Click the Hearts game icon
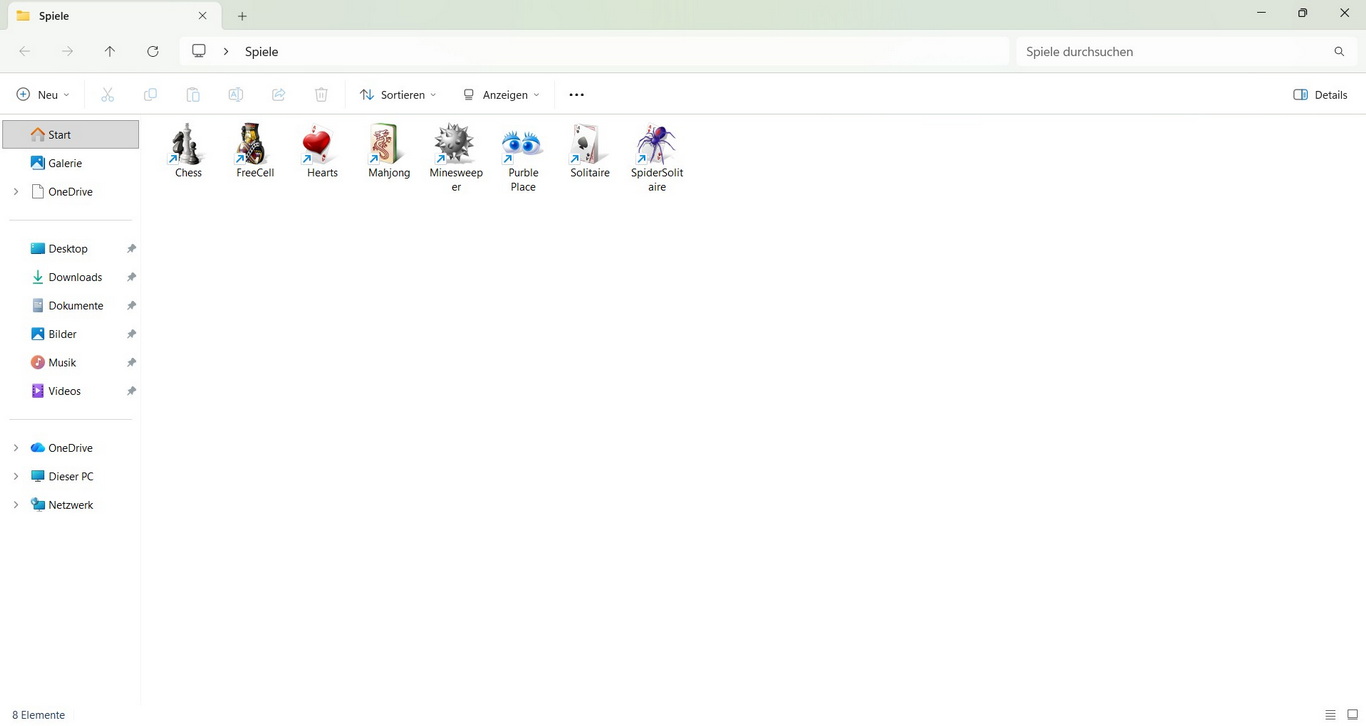Image resolution: width=1366 pixels, height=726 pixels. [x=322, y=146]
